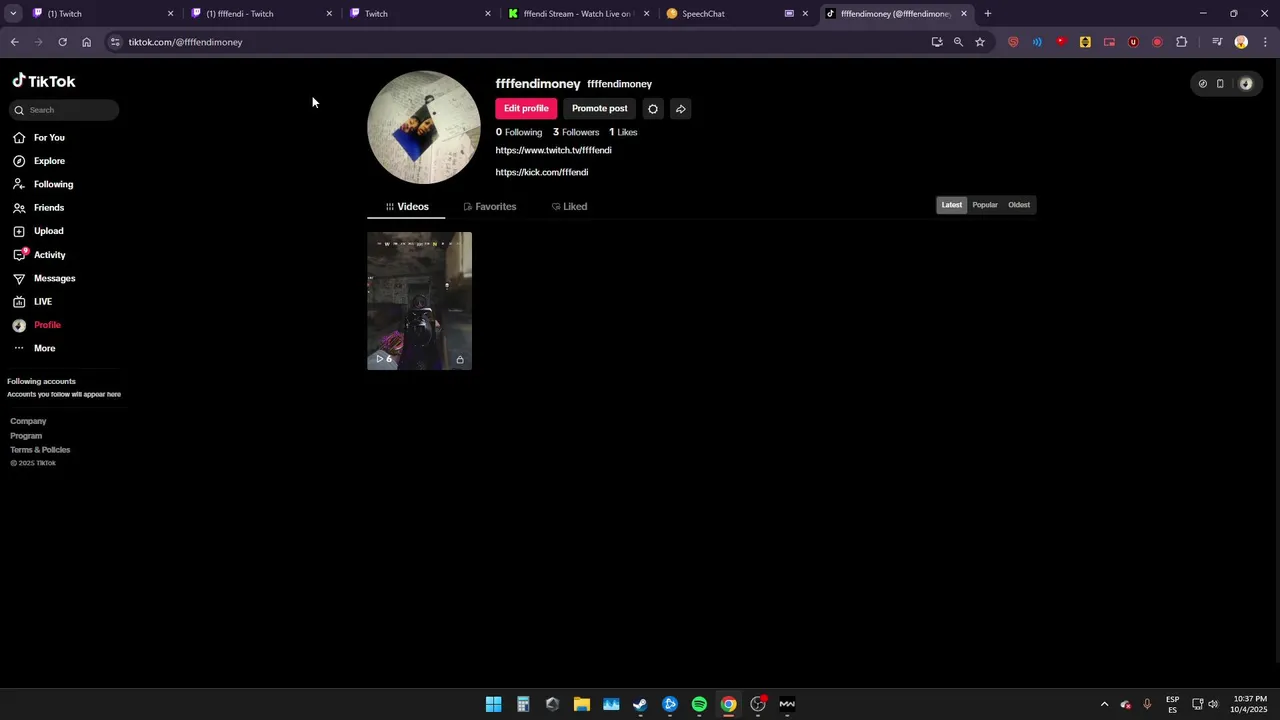Open the Terms & Policies footer section

[40, 450]
